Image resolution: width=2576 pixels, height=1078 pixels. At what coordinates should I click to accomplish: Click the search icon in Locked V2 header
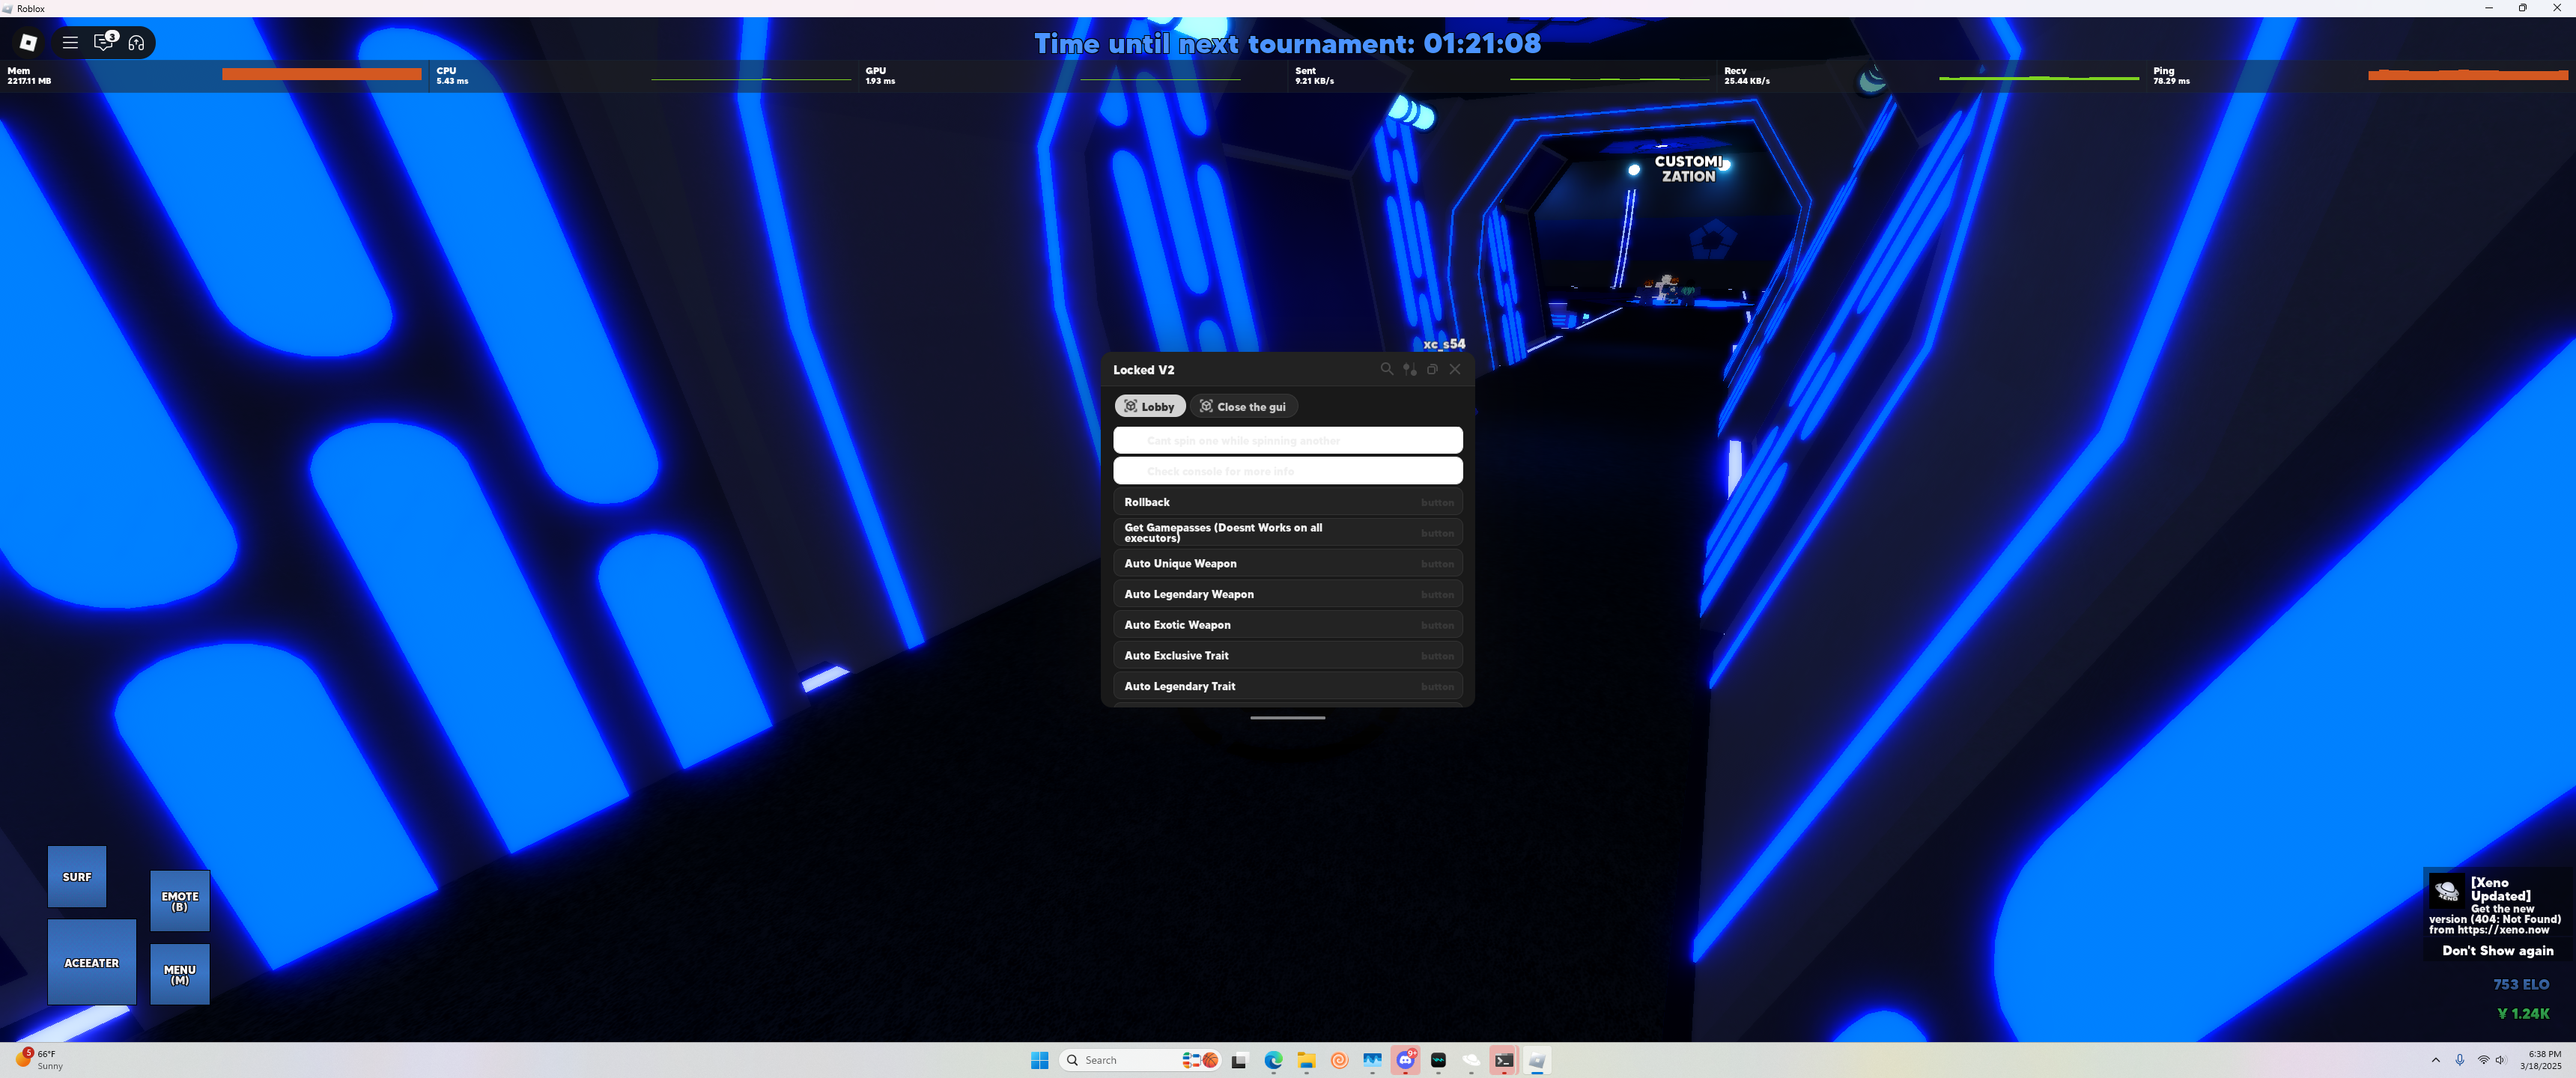pyautogui.click(x=1387, y=369)
